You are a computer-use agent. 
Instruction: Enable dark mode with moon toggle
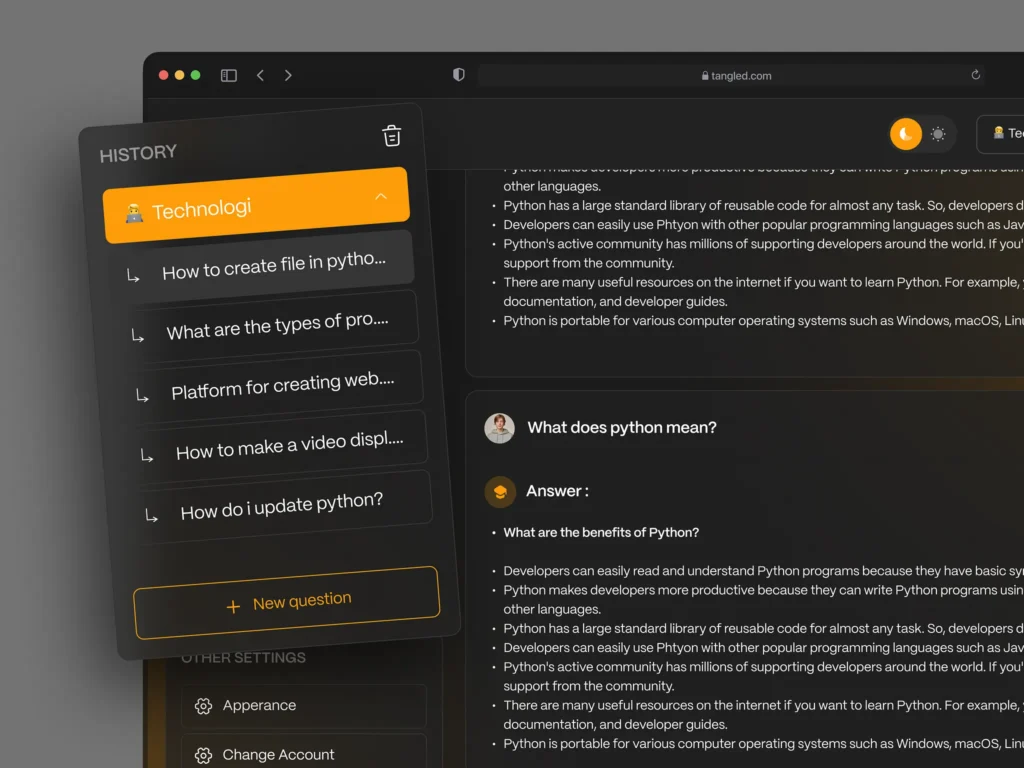(906, 134)
